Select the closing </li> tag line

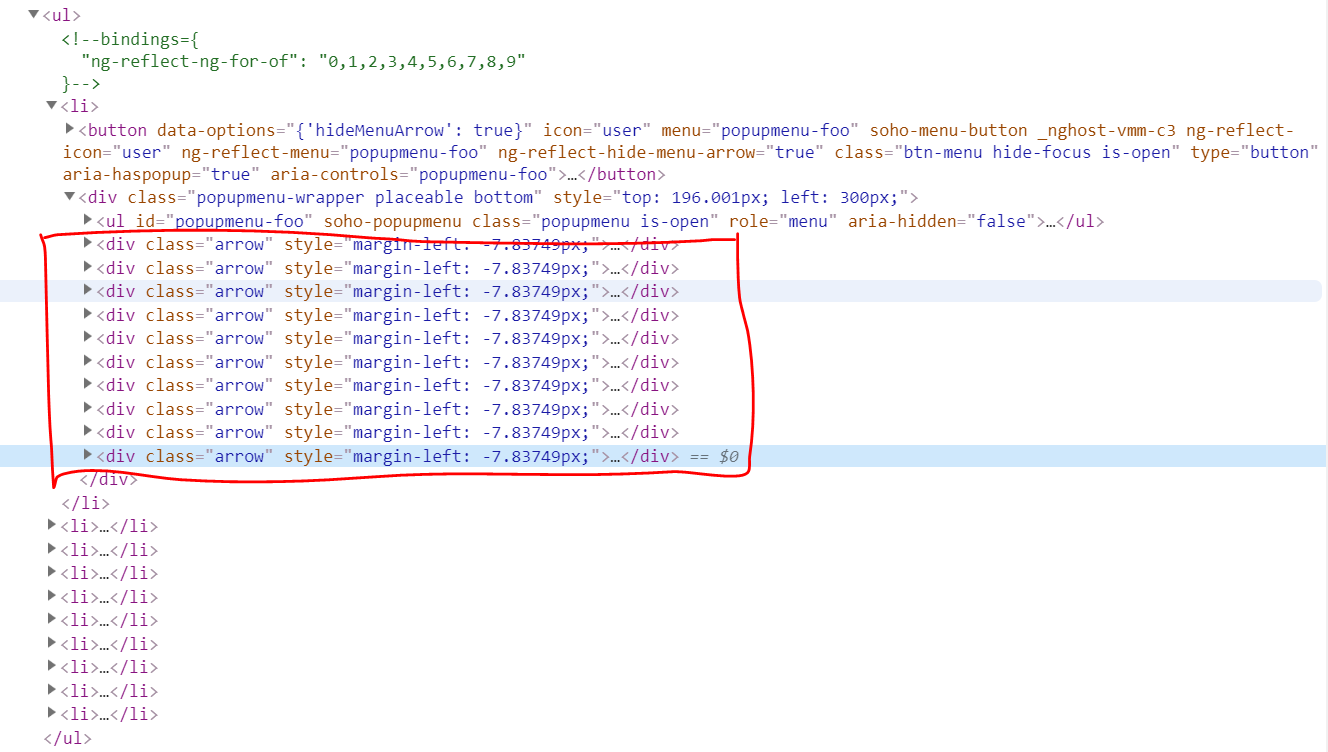click(x=86, y=503)
